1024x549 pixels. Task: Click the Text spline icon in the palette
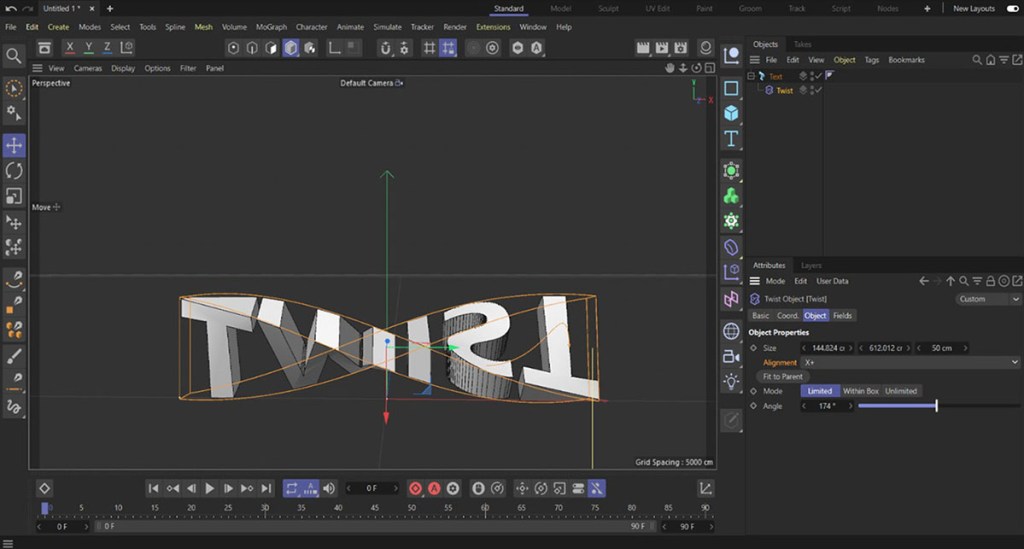(732, 139)
